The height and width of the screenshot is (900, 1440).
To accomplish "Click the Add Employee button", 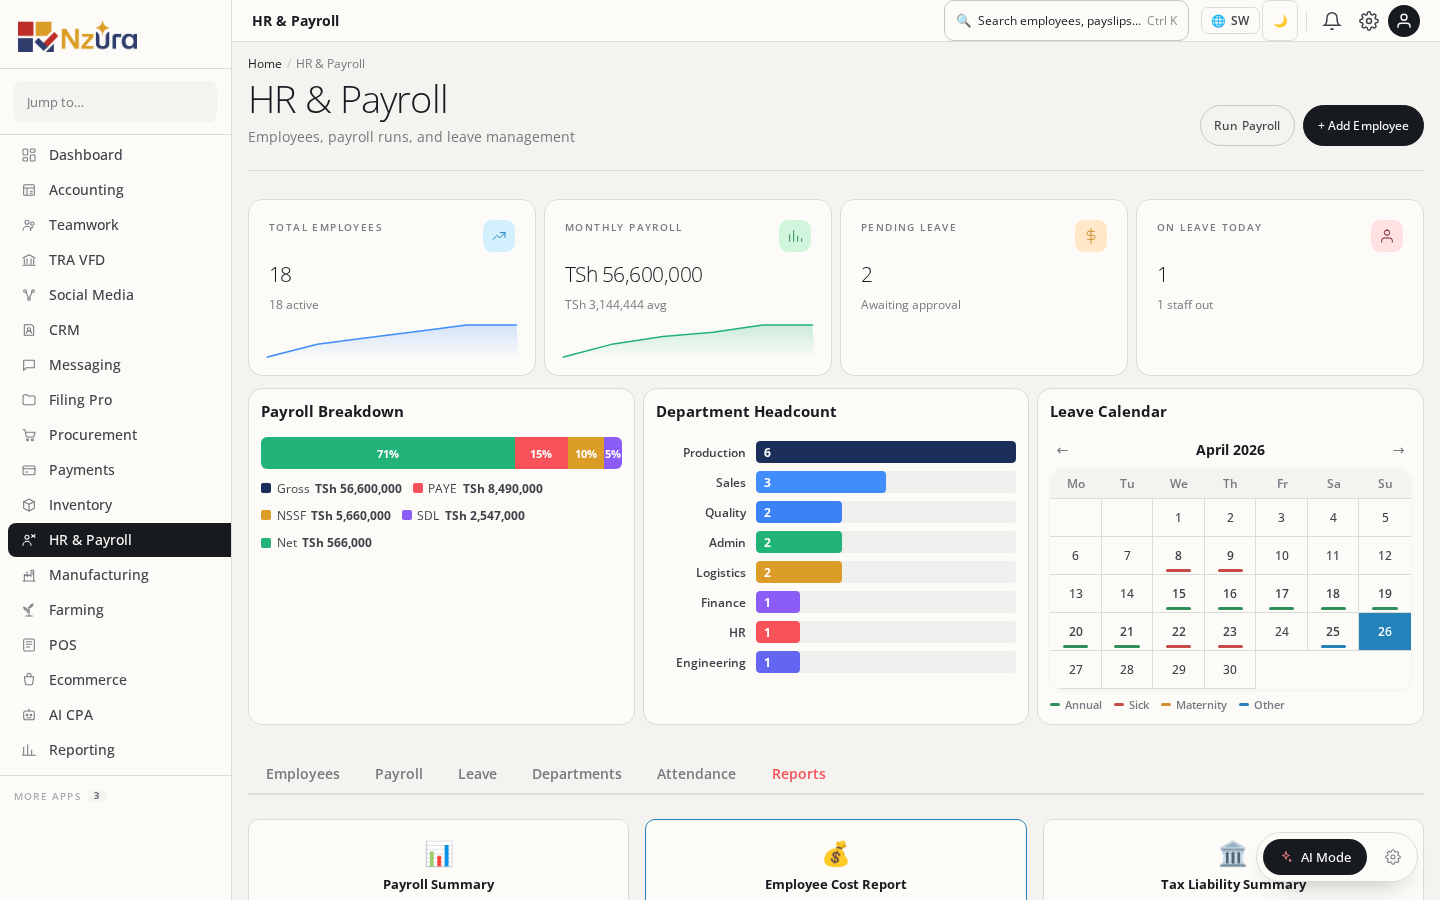I will (x=1363, y=126).
